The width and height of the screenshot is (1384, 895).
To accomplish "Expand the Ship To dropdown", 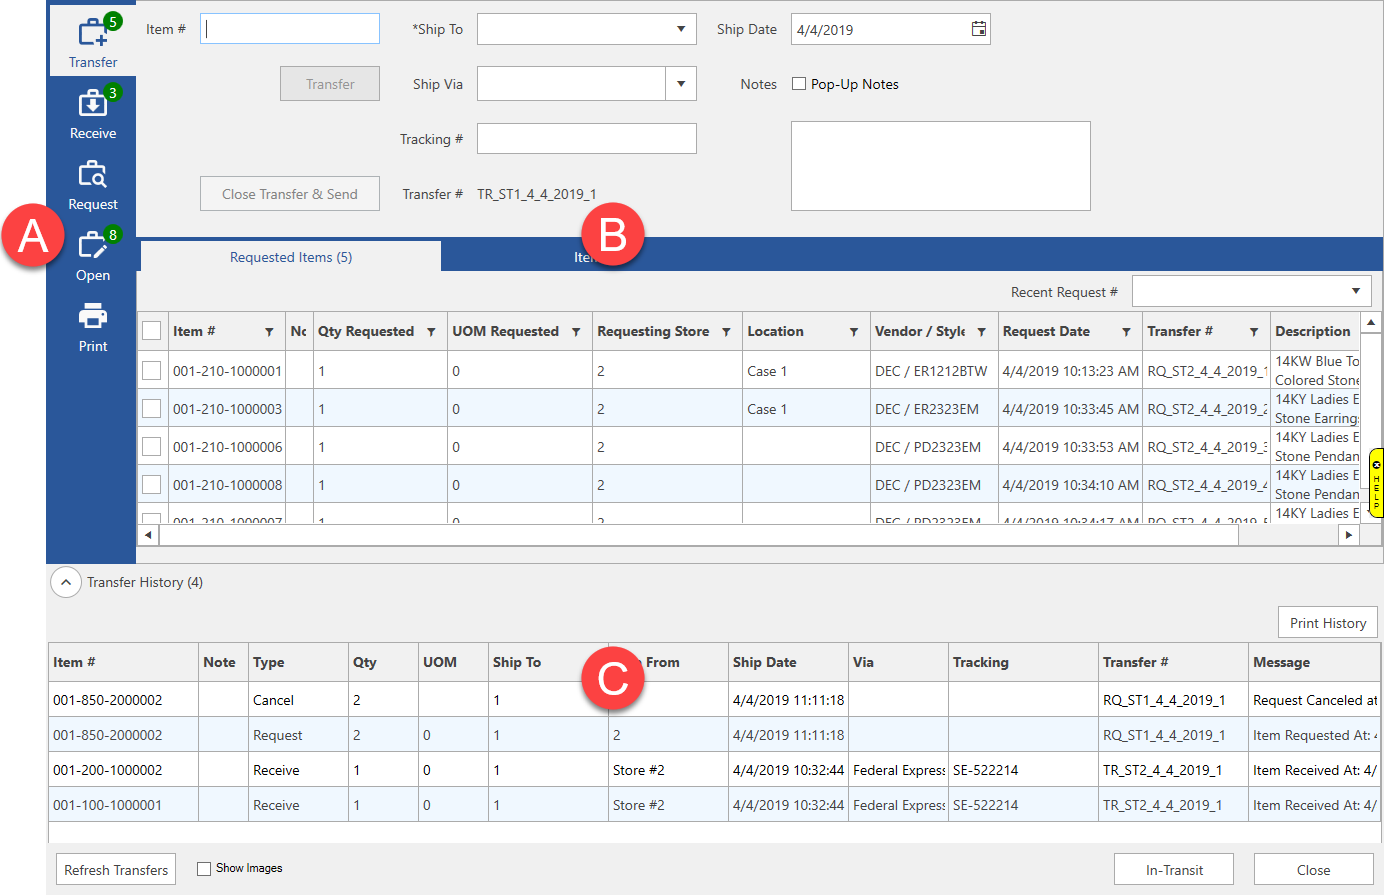I will pos(681,29).
